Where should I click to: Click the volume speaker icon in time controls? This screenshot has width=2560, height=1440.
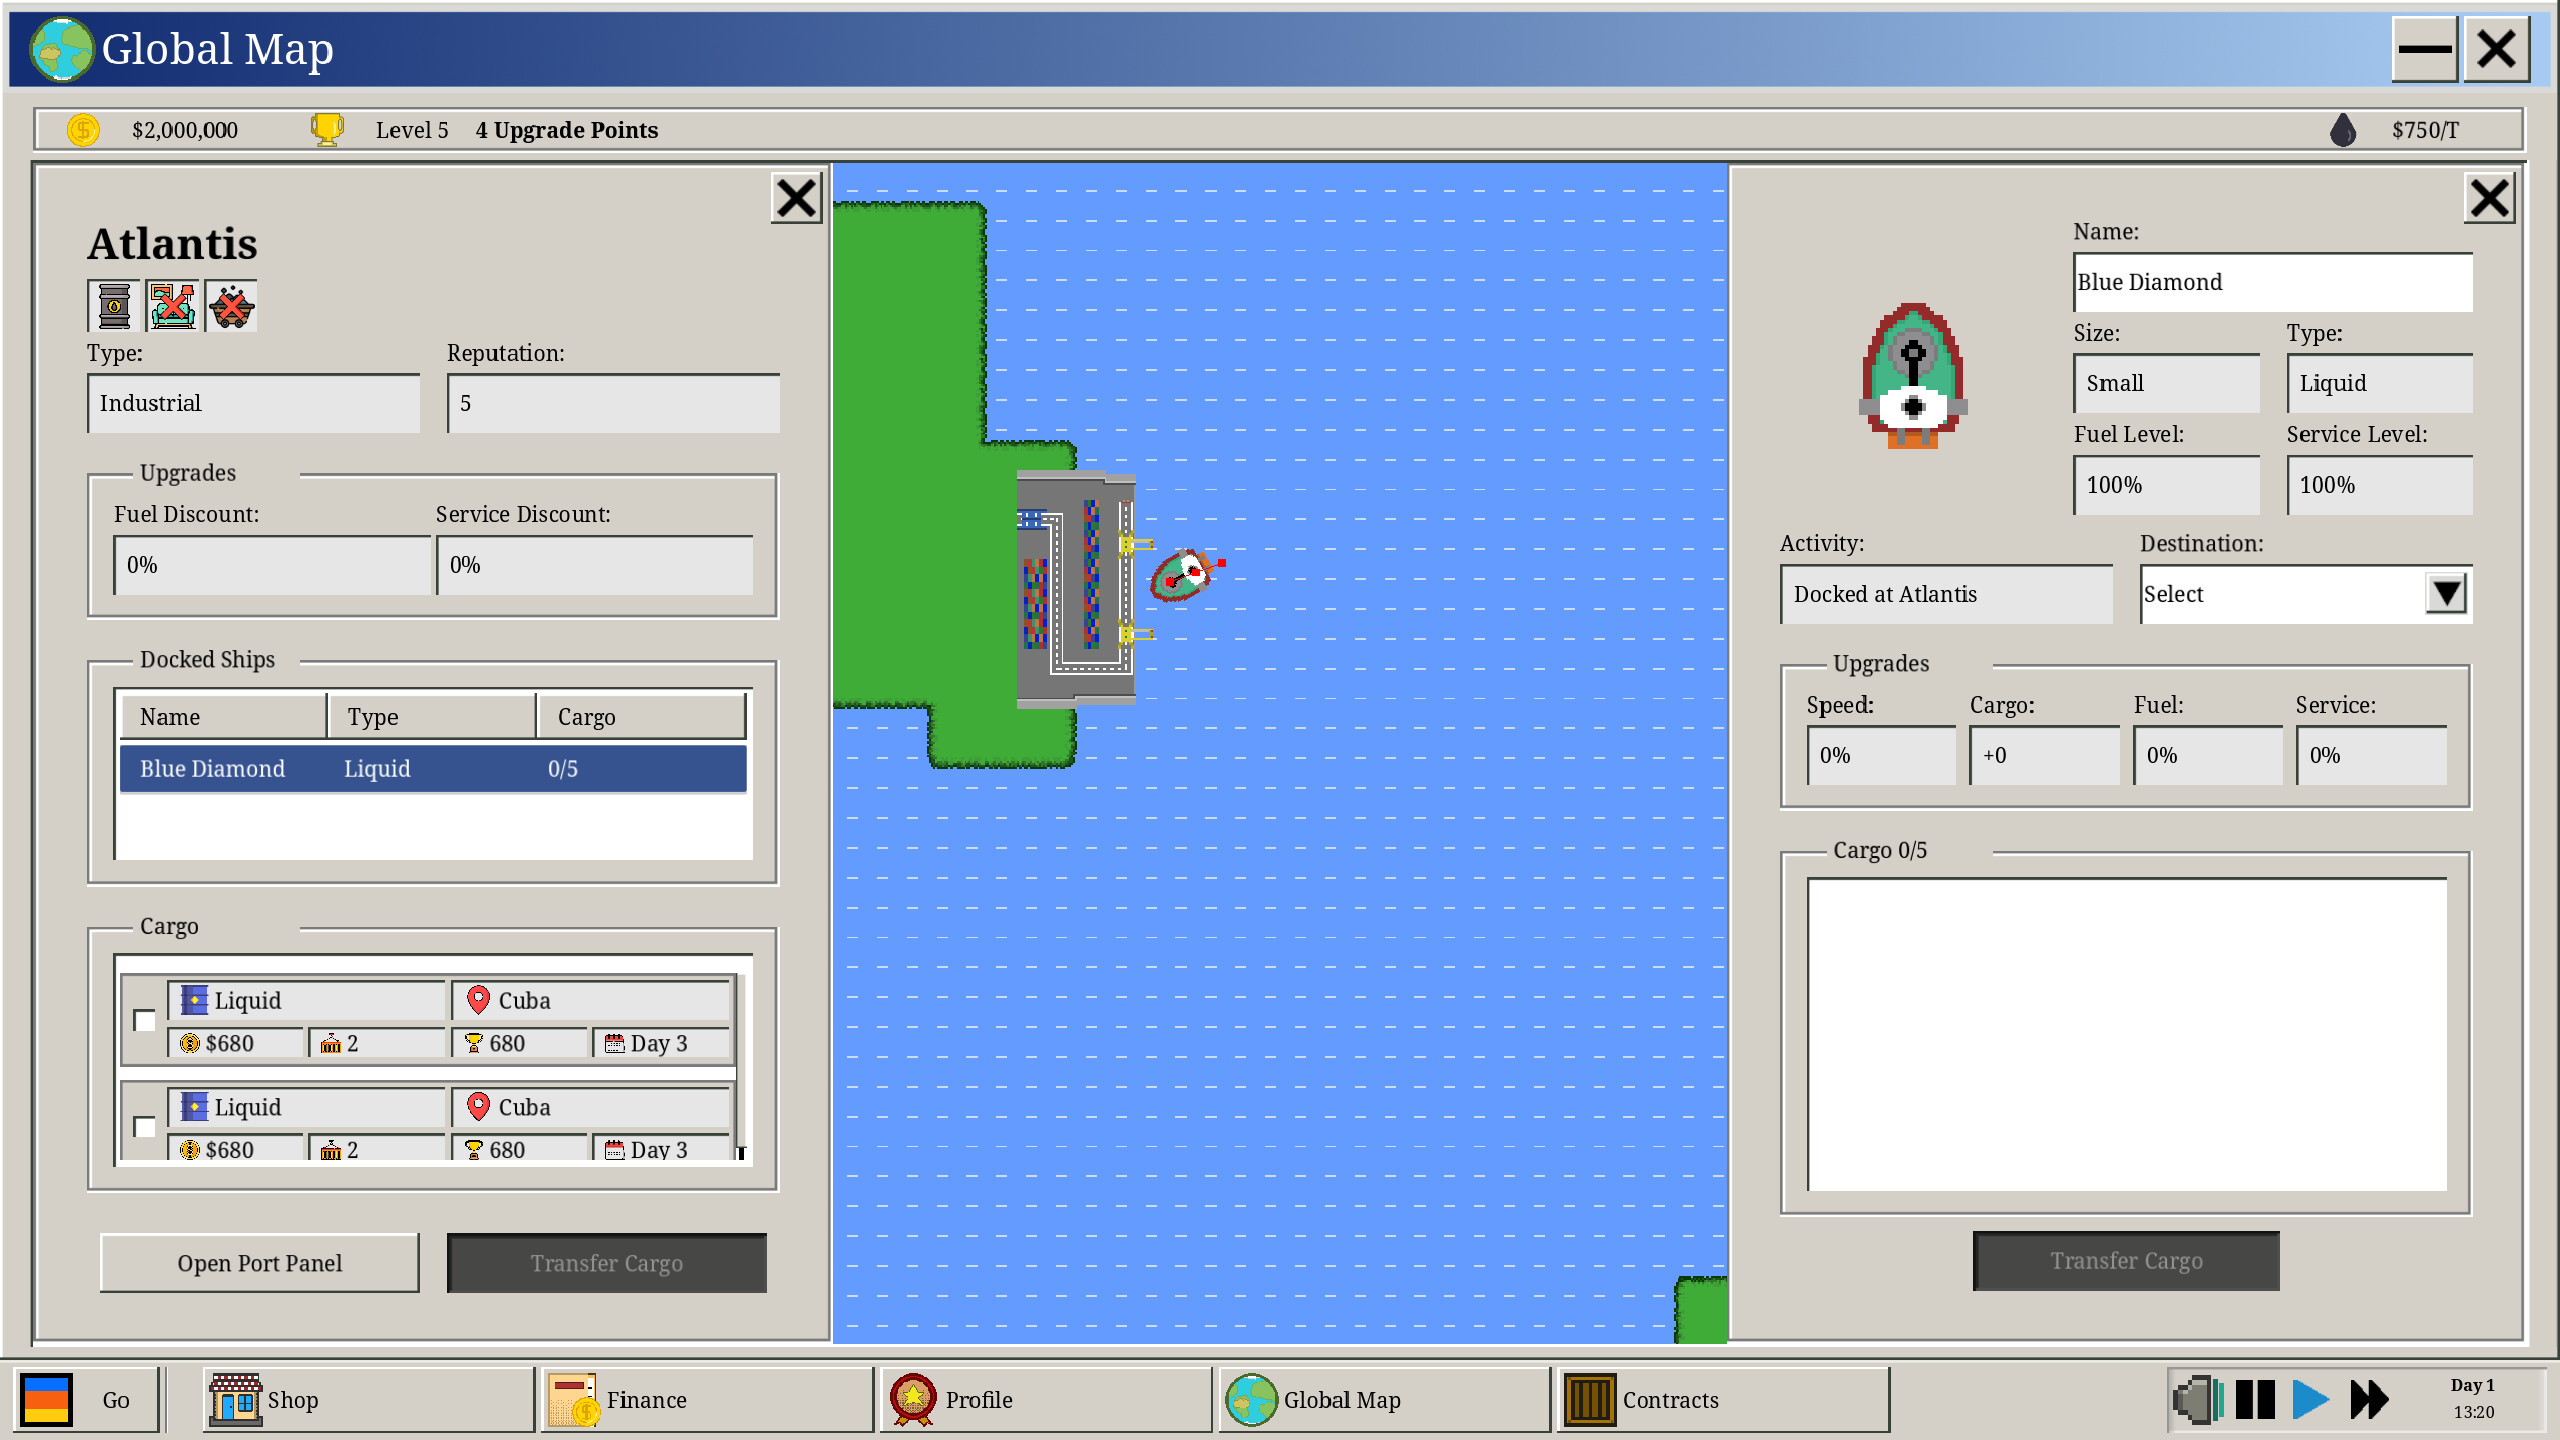2195,1400
